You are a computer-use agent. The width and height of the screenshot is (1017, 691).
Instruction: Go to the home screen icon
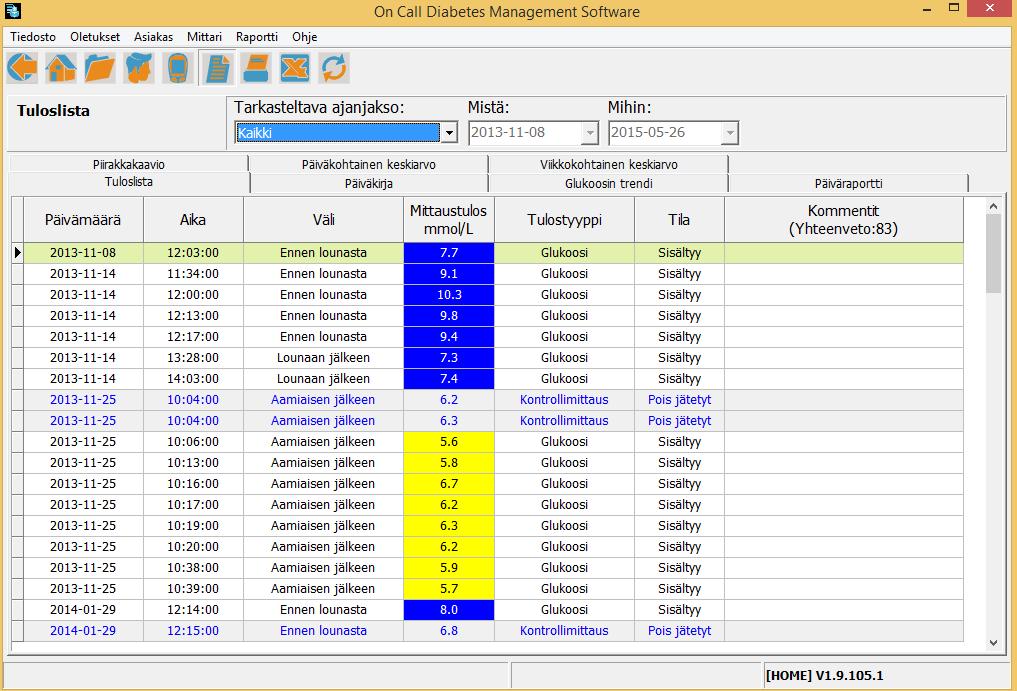(61, 68)
